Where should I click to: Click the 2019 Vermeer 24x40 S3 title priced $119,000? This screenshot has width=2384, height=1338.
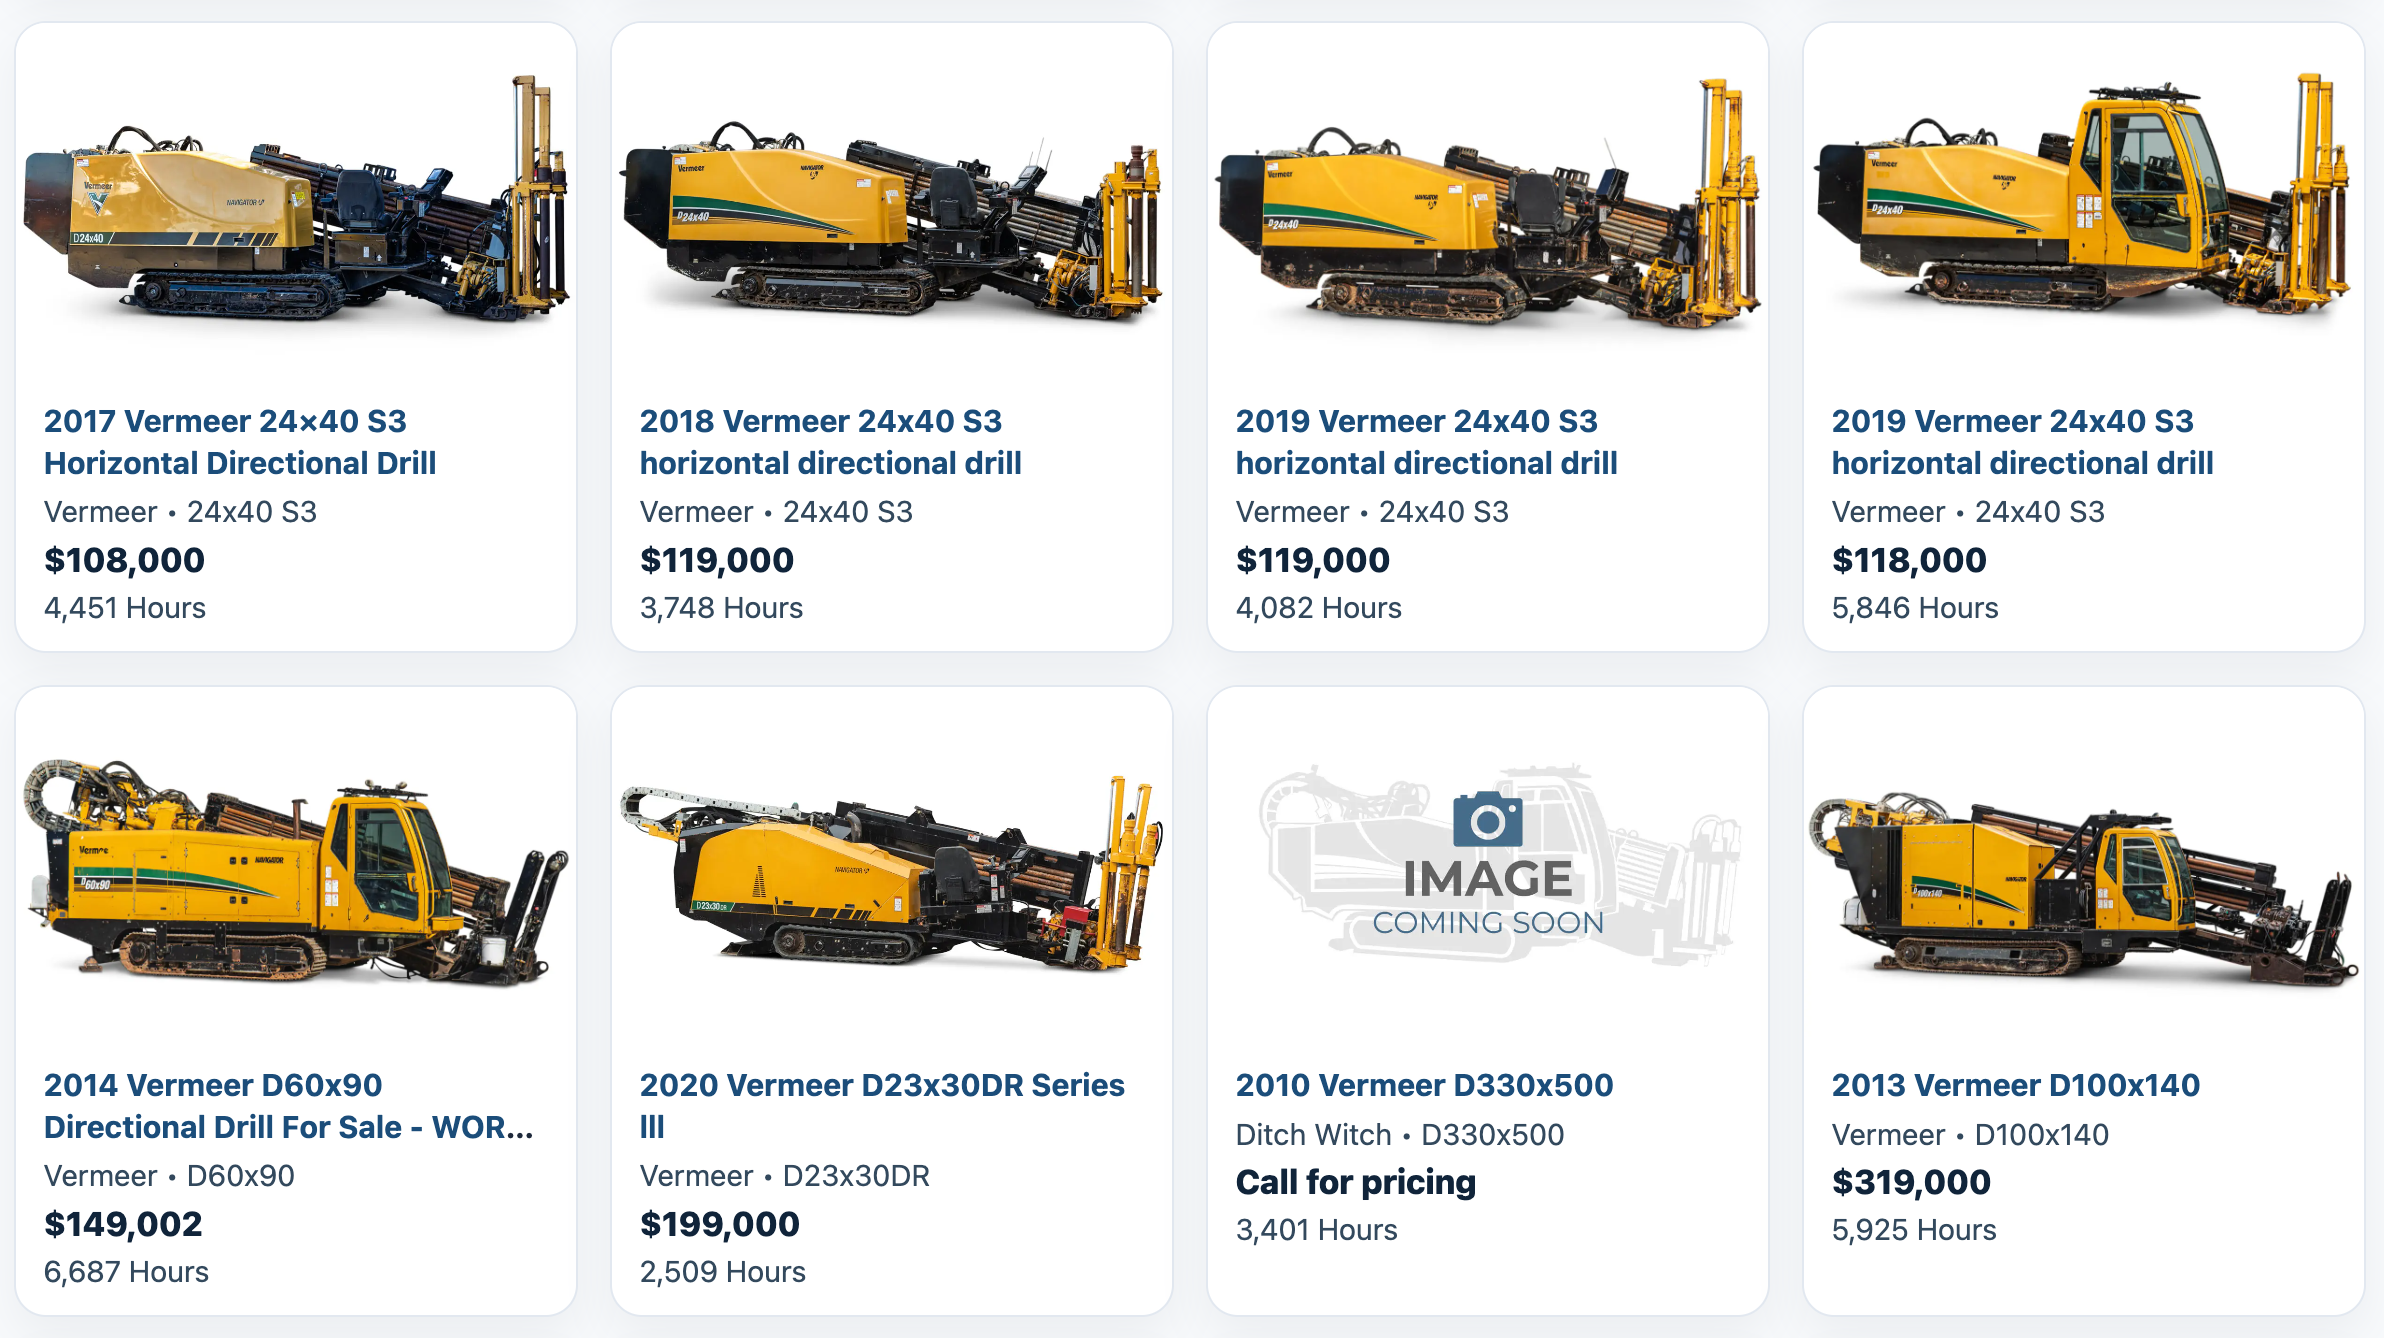(x=1426, y=442)
